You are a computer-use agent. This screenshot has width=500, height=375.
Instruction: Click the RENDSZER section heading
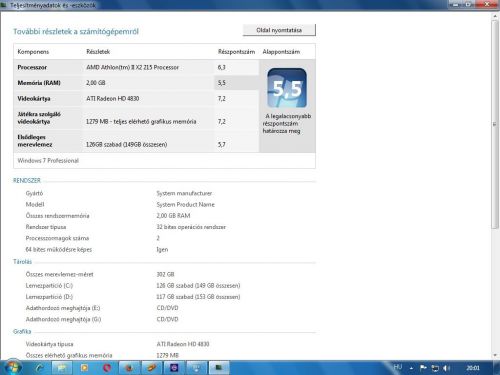click(x=27, y=181)
